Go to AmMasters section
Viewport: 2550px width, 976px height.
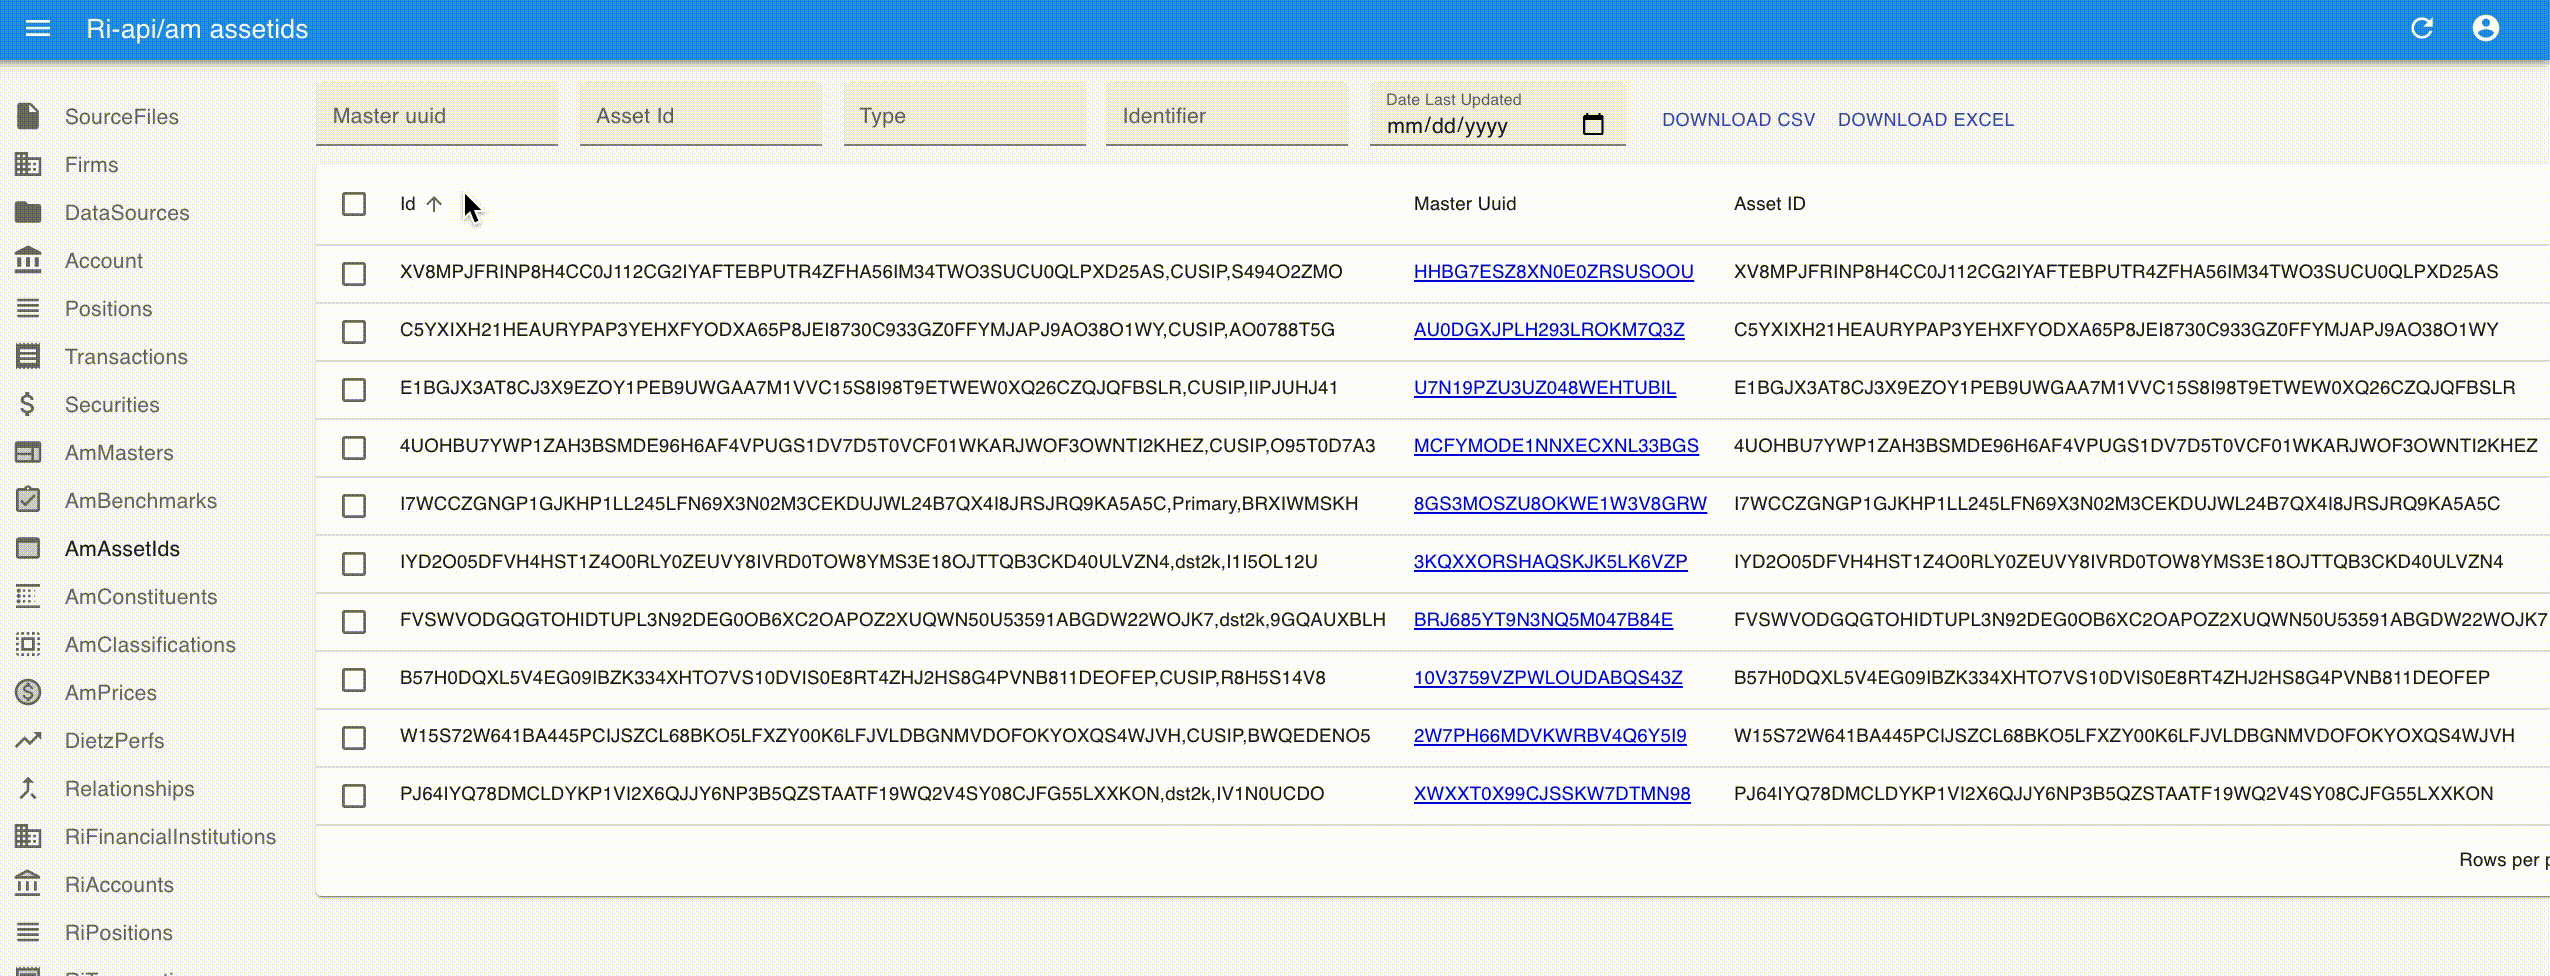(x=119, y=453)
